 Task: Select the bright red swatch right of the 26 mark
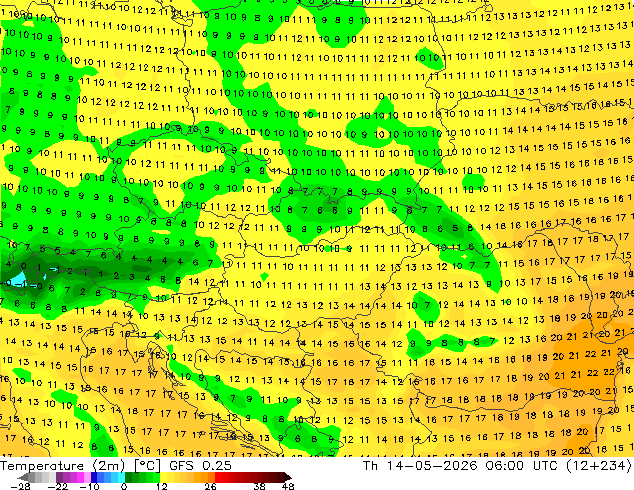click(218, 477)
